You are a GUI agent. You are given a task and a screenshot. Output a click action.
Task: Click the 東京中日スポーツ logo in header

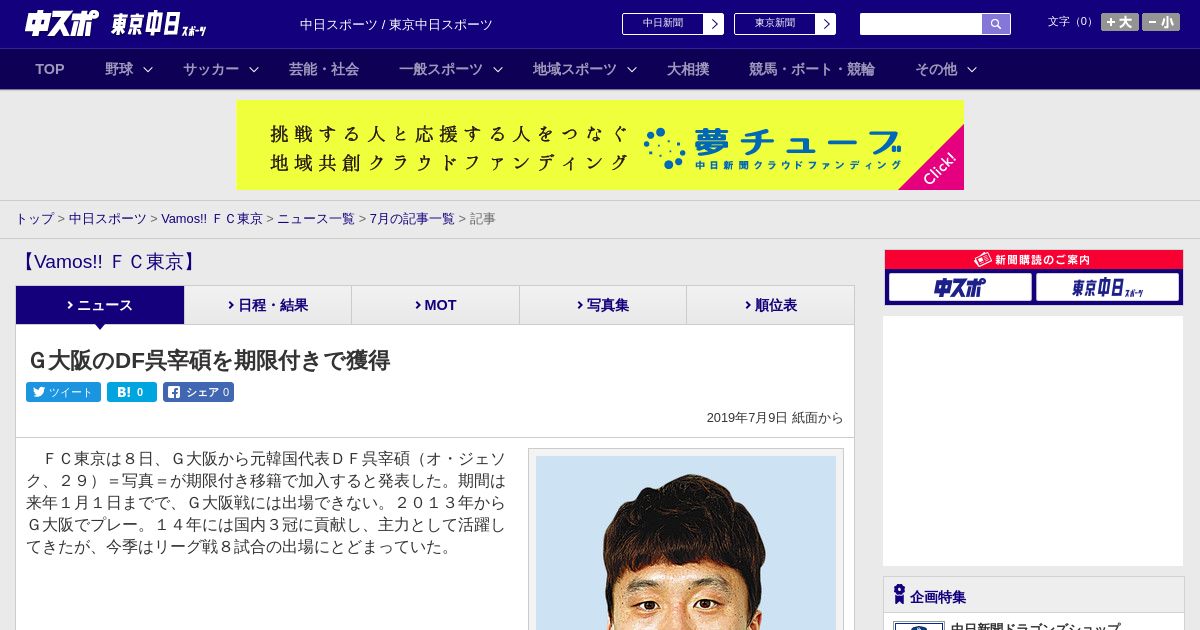pyautogui.click(x=159, y=24)
